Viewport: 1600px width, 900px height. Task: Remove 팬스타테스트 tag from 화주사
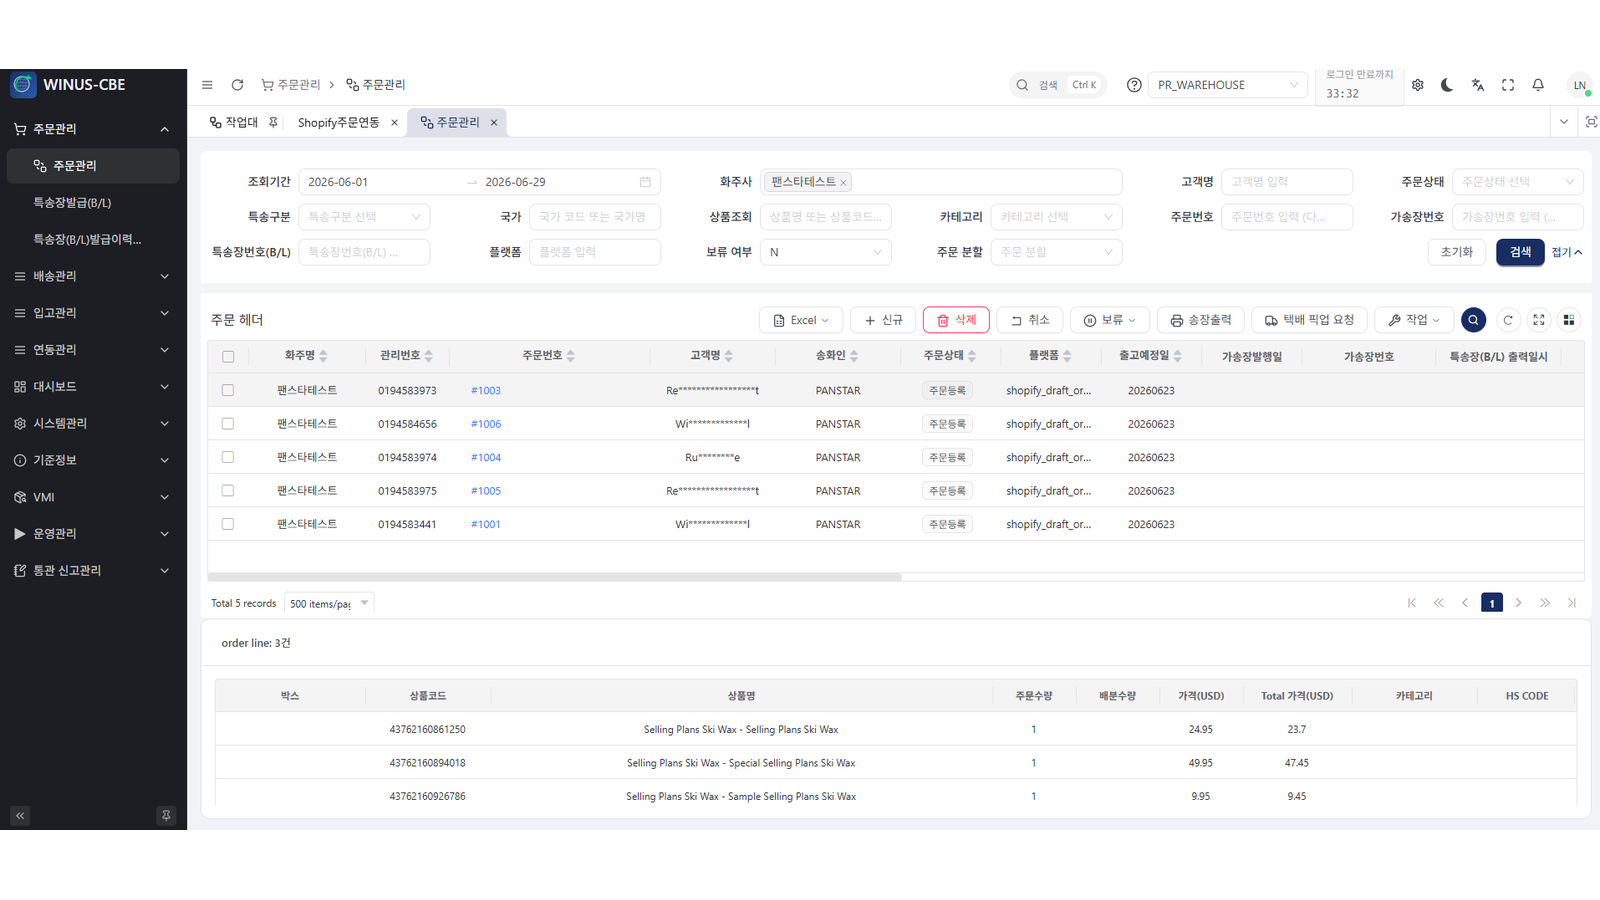(843, 182)
